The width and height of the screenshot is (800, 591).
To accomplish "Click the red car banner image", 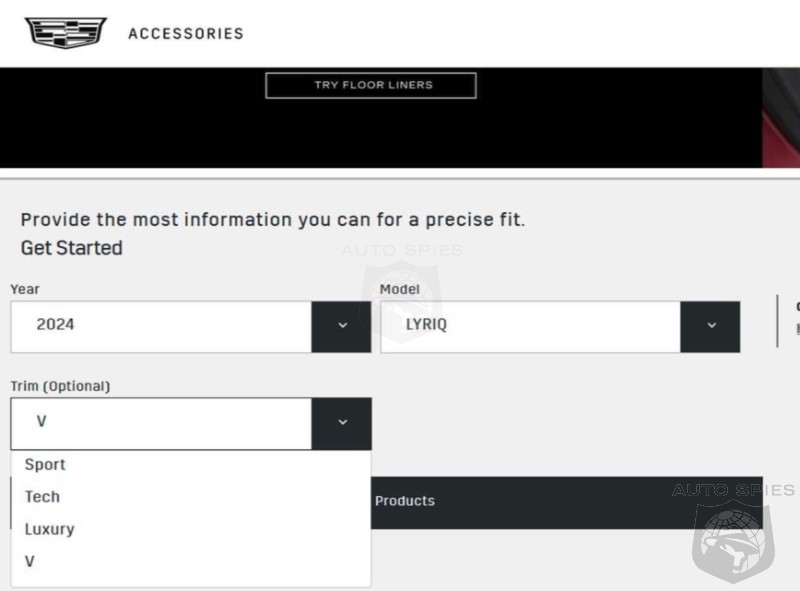I will (781, 117).
